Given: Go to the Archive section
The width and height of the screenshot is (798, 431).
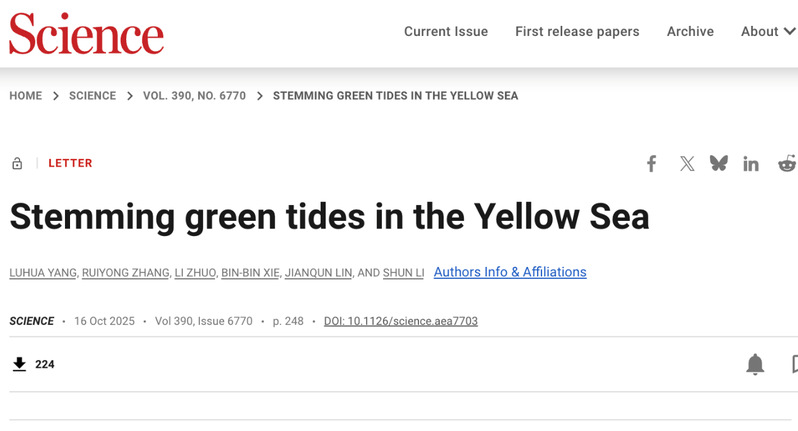Looking at the screenshot, I should pos(690,32).
